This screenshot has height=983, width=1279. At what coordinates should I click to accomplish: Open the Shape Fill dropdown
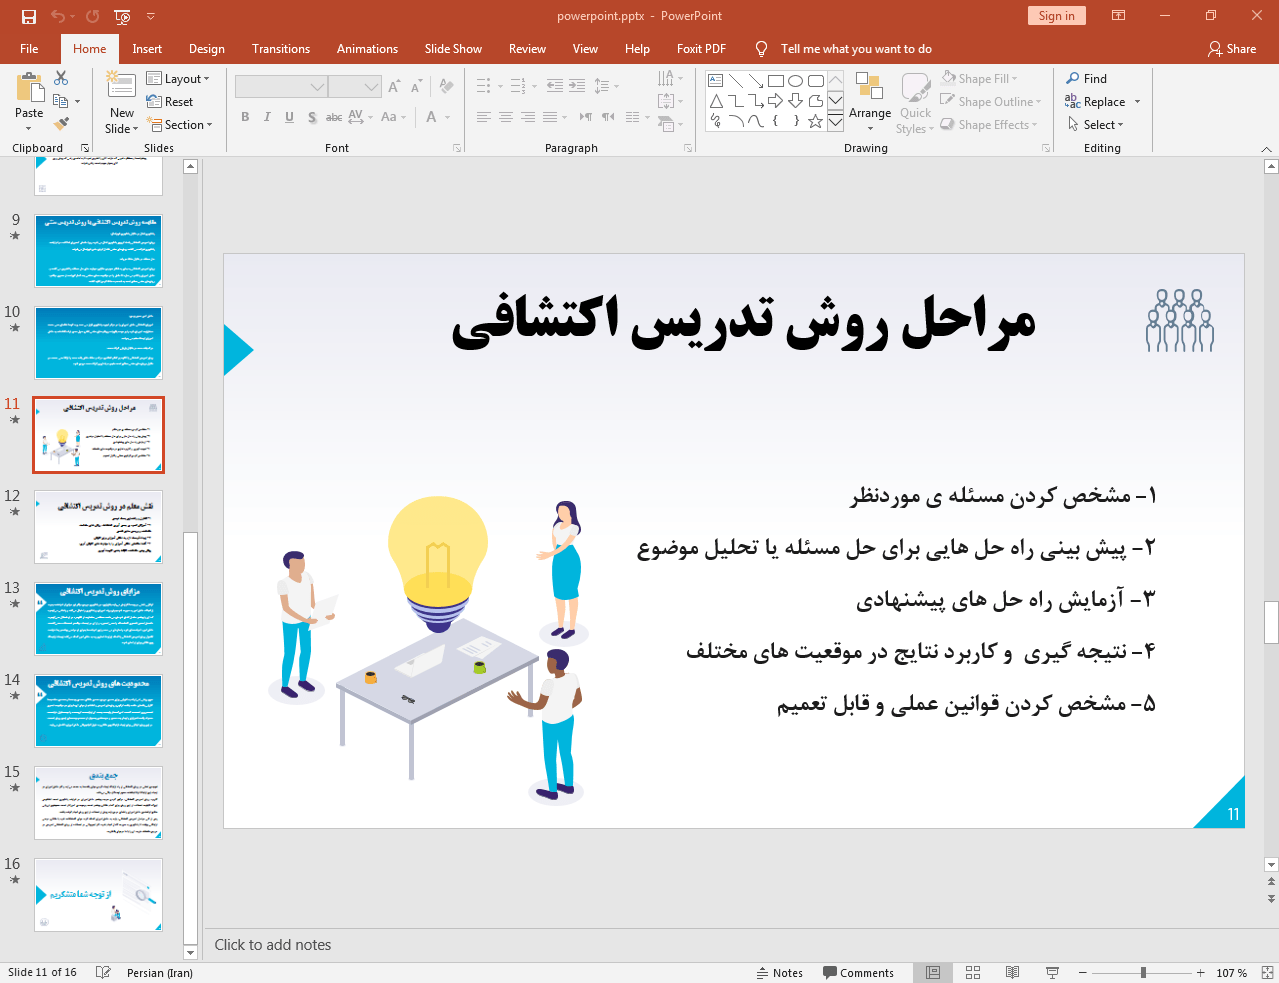pyautogui.click(x=979, y=78)
